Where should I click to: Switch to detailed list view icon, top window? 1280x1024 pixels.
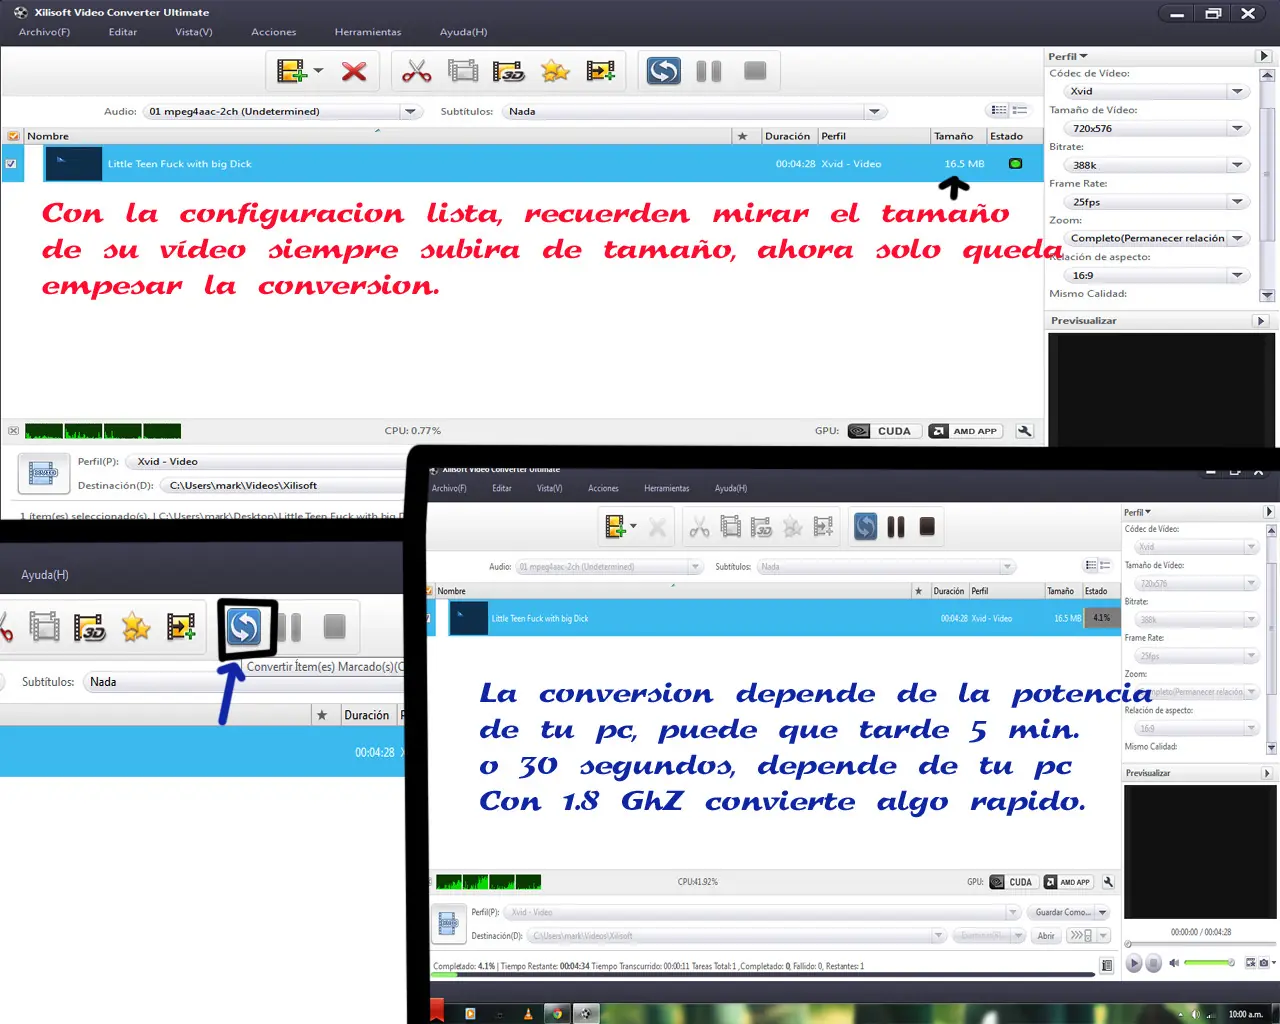(999, 110)
